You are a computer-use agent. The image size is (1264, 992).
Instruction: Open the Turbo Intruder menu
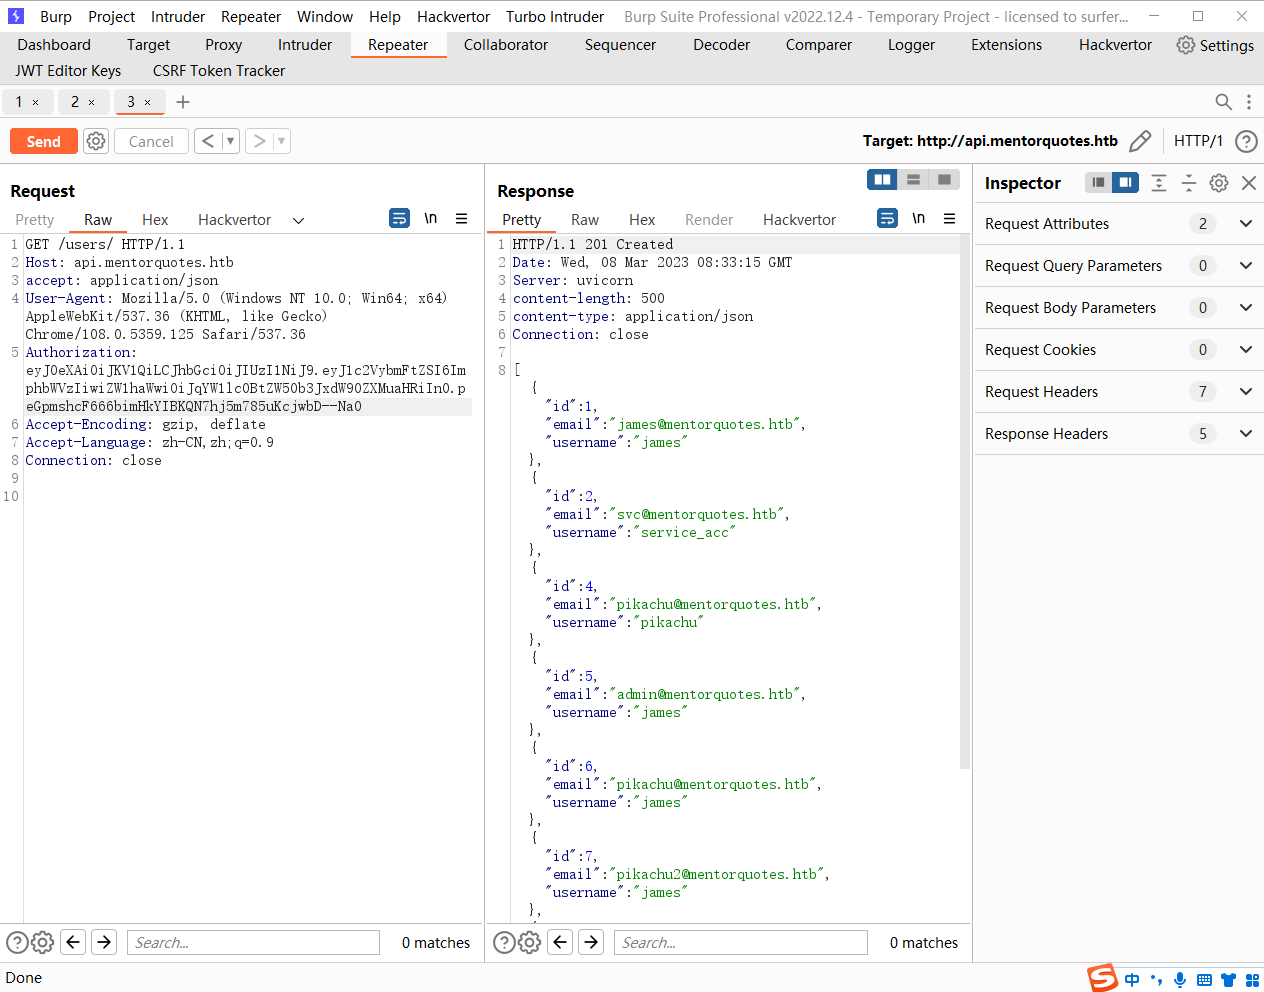555,17
